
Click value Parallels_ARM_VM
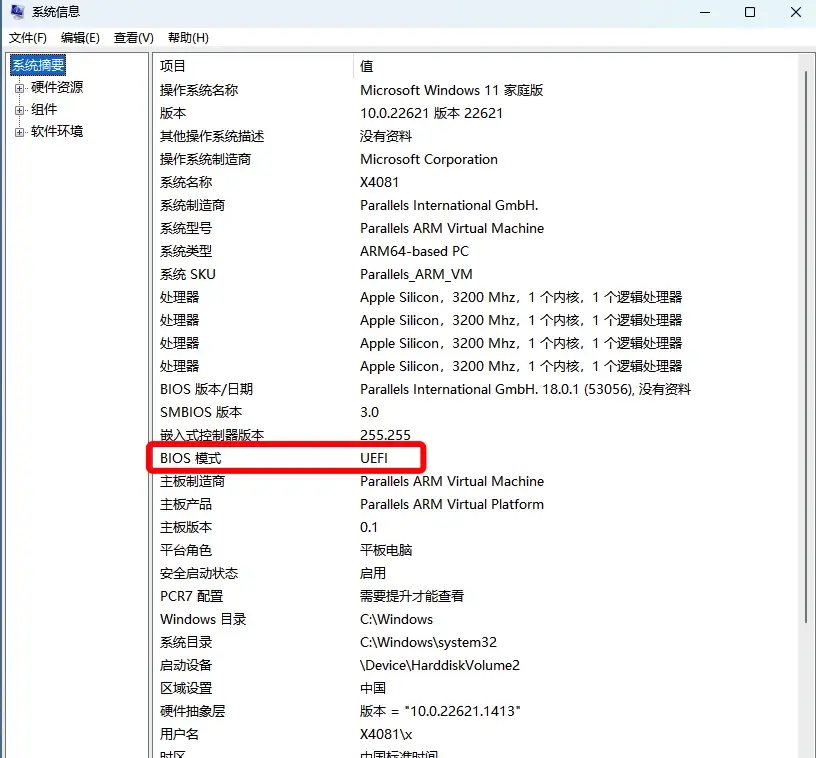point(416,274)
